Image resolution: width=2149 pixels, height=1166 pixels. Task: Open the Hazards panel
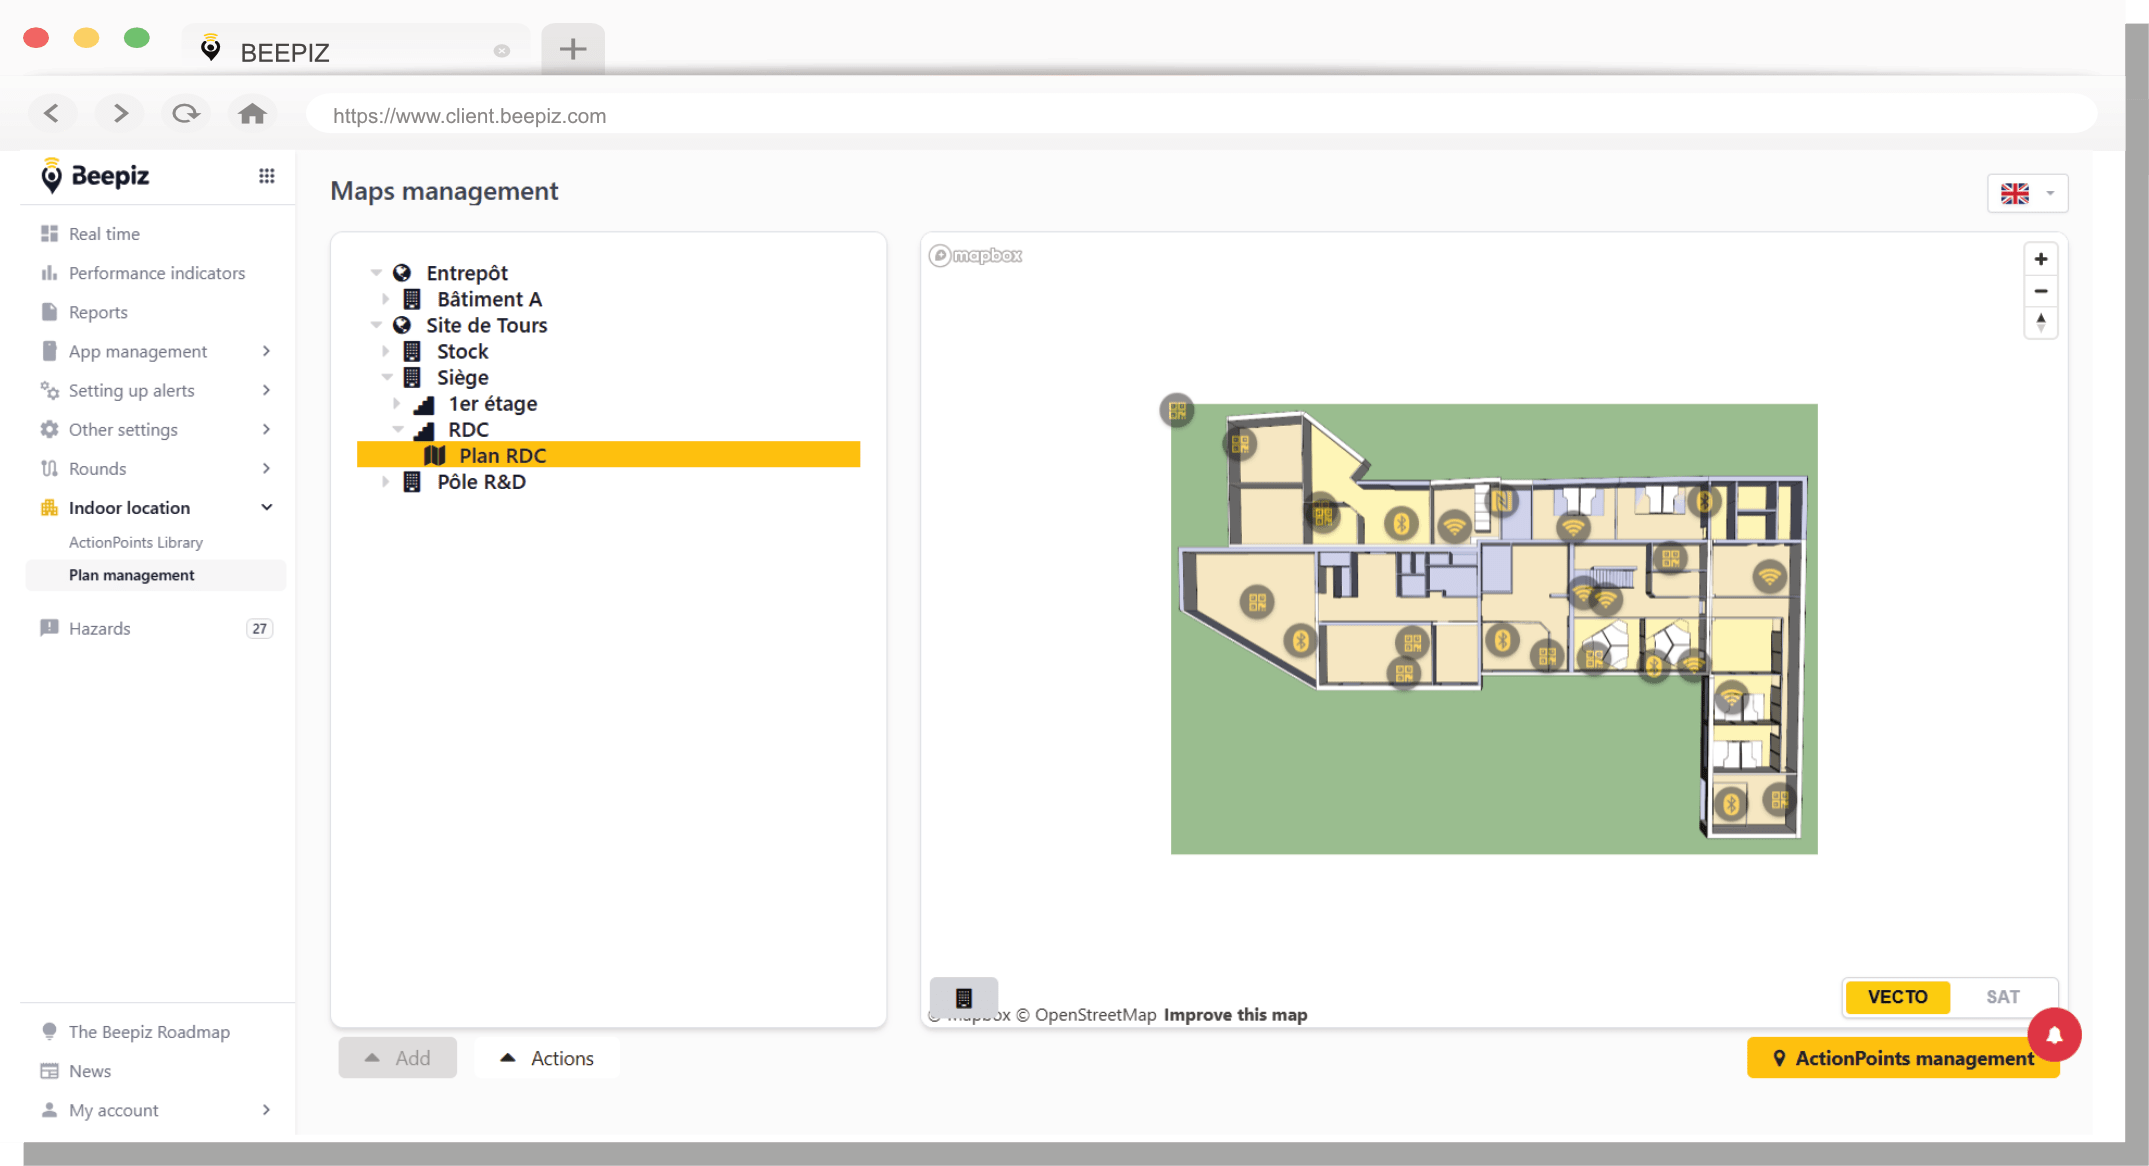tap(99, 628)
